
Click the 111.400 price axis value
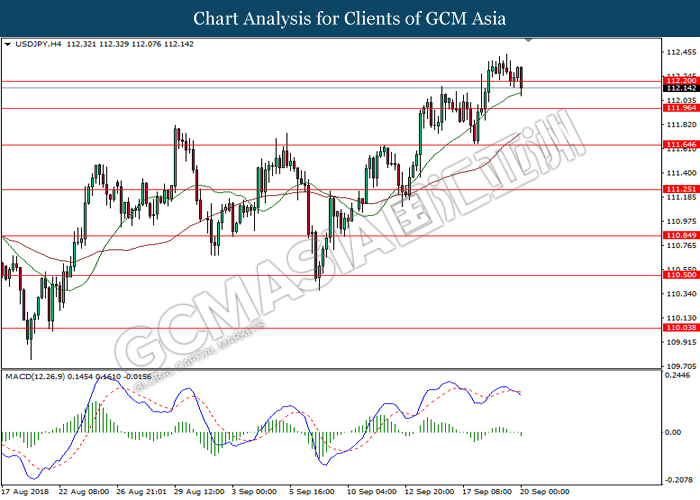pos(681,173)
